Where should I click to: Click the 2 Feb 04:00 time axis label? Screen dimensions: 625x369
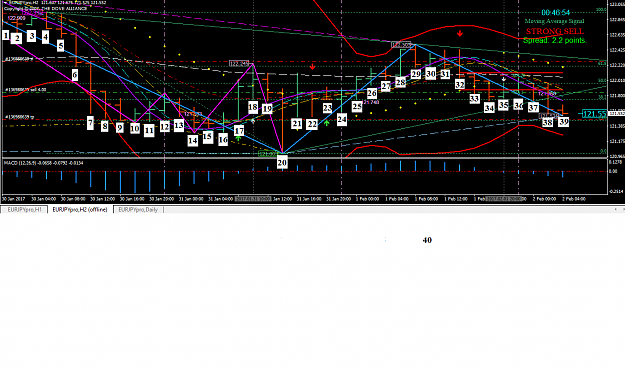pyautogui.click(x=574, y=198)
